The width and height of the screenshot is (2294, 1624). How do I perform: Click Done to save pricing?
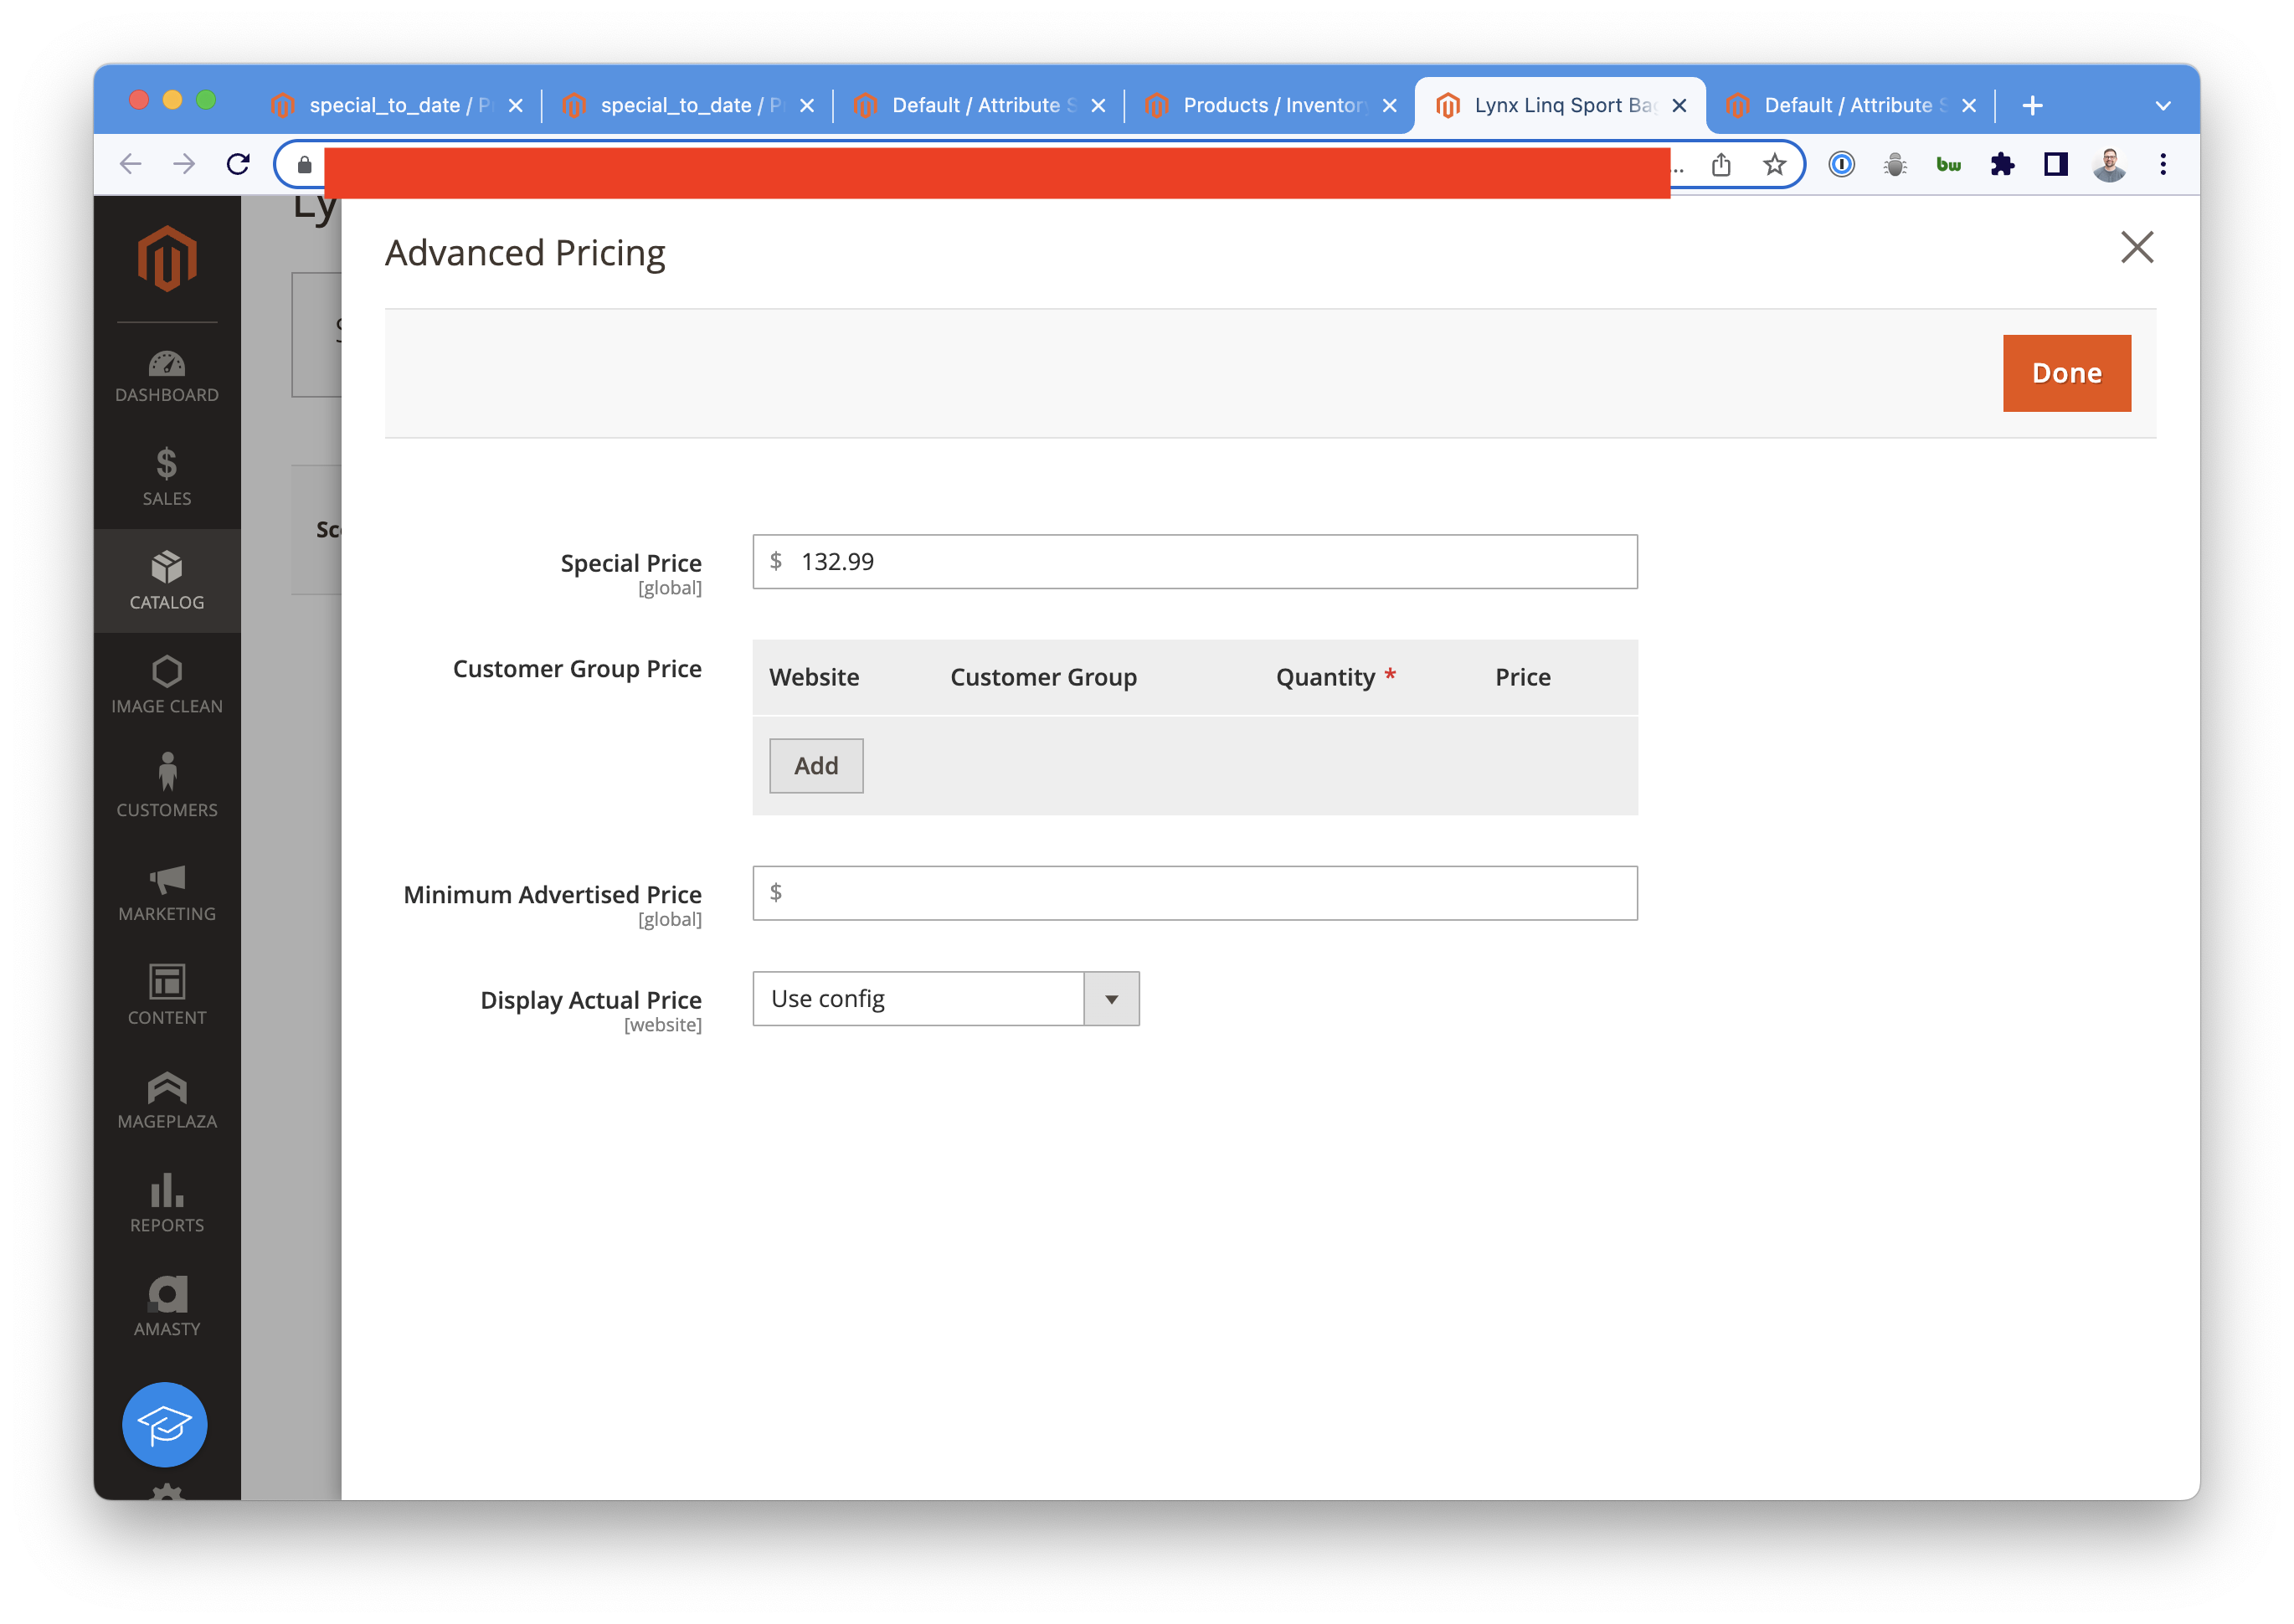pyautogui.click(x=2067, y=371)
